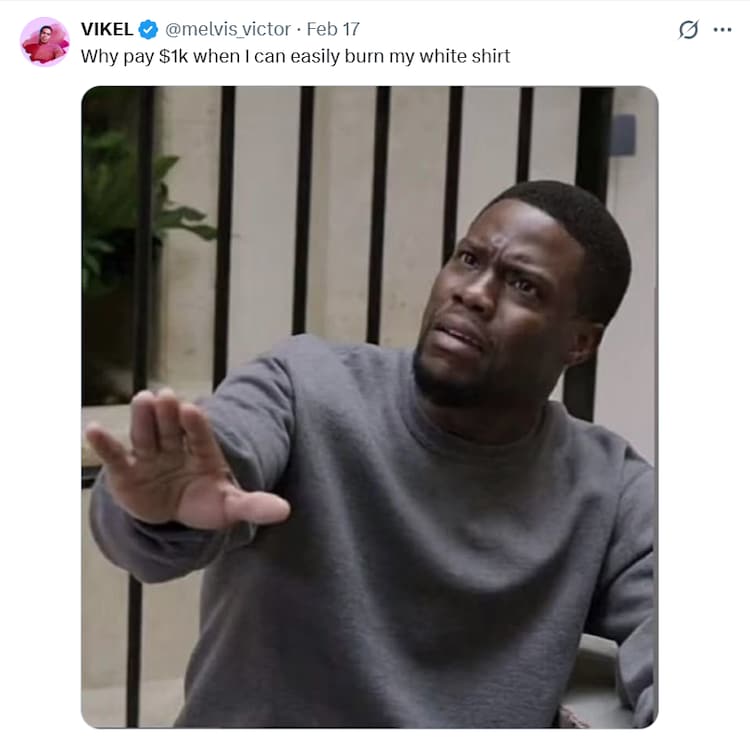Screen dimensions: 750x741
Task: Click the blue verified badge beside VIKEL
Action: pyautogui.click(x=148, y=30)
